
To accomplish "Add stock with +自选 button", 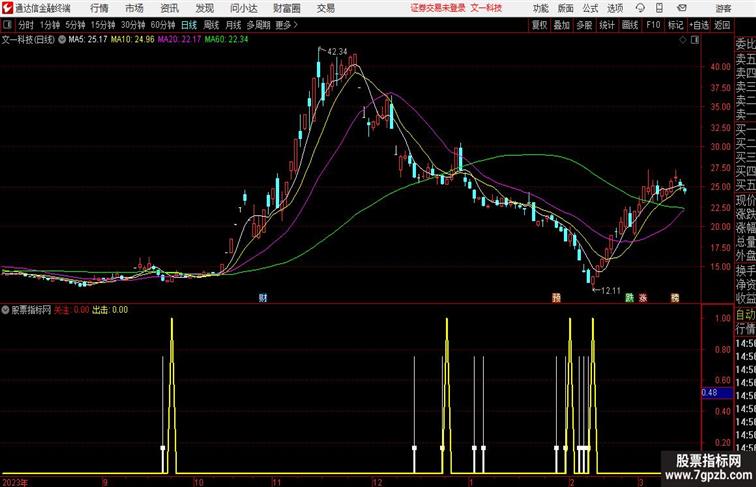I will point(699,25).
